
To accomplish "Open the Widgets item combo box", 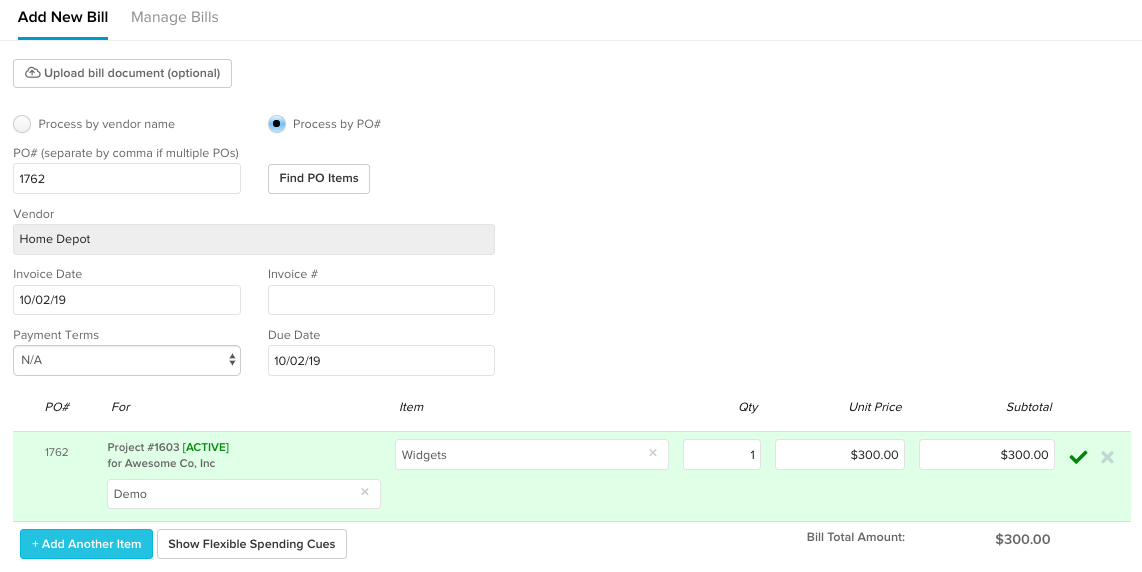I will 532,455.
